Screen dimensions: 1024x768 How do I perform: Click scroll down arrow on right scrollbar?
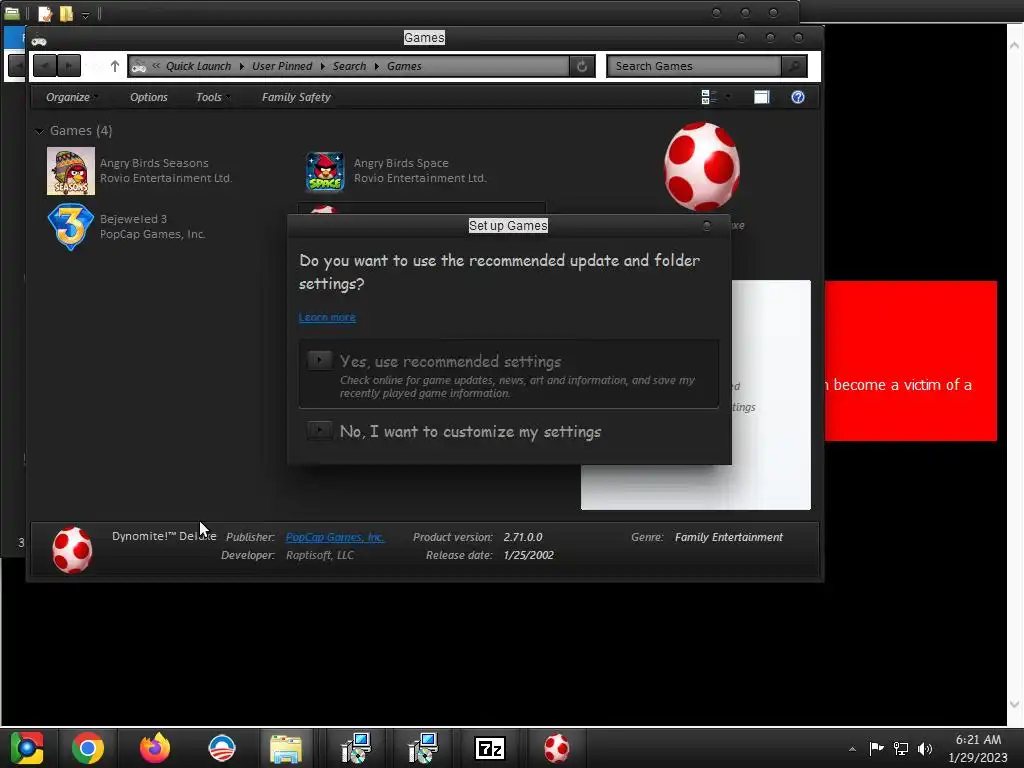point(1014,704)
